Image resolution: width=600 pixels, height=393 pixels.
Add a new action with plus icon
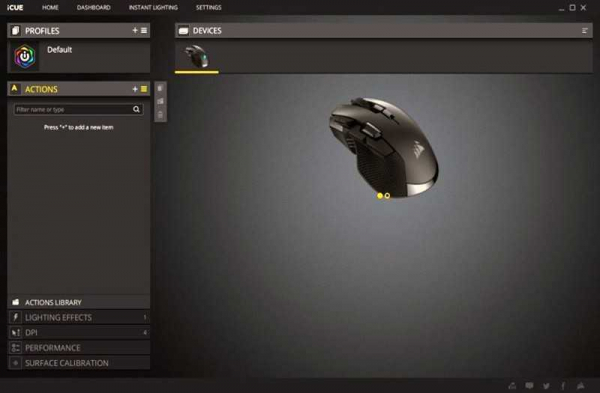pos(135,89)
